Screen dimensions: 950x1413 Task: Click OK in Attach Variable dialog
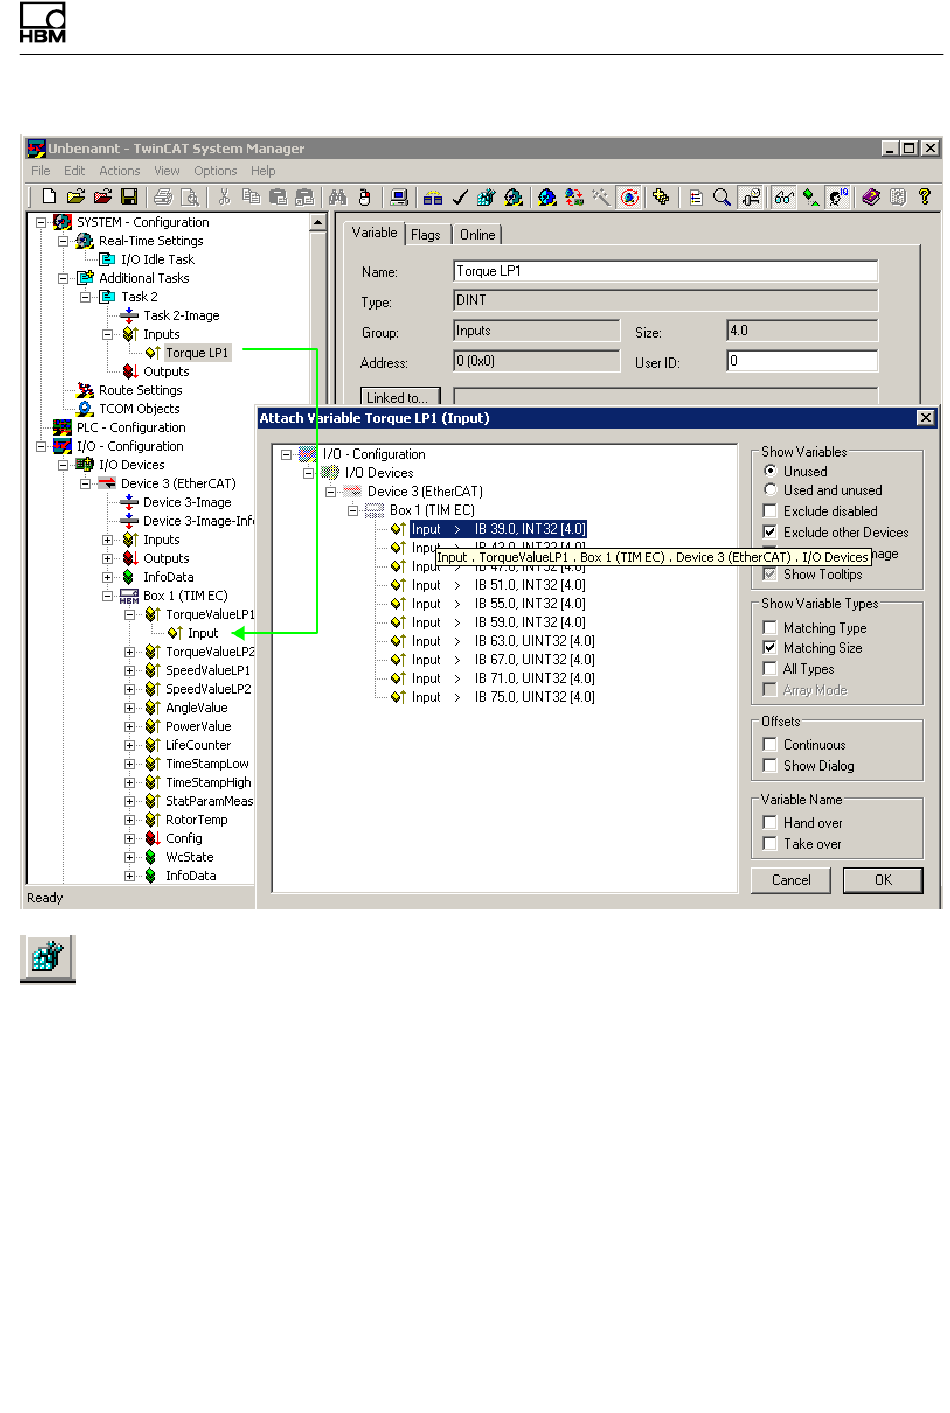coord(883,880)
